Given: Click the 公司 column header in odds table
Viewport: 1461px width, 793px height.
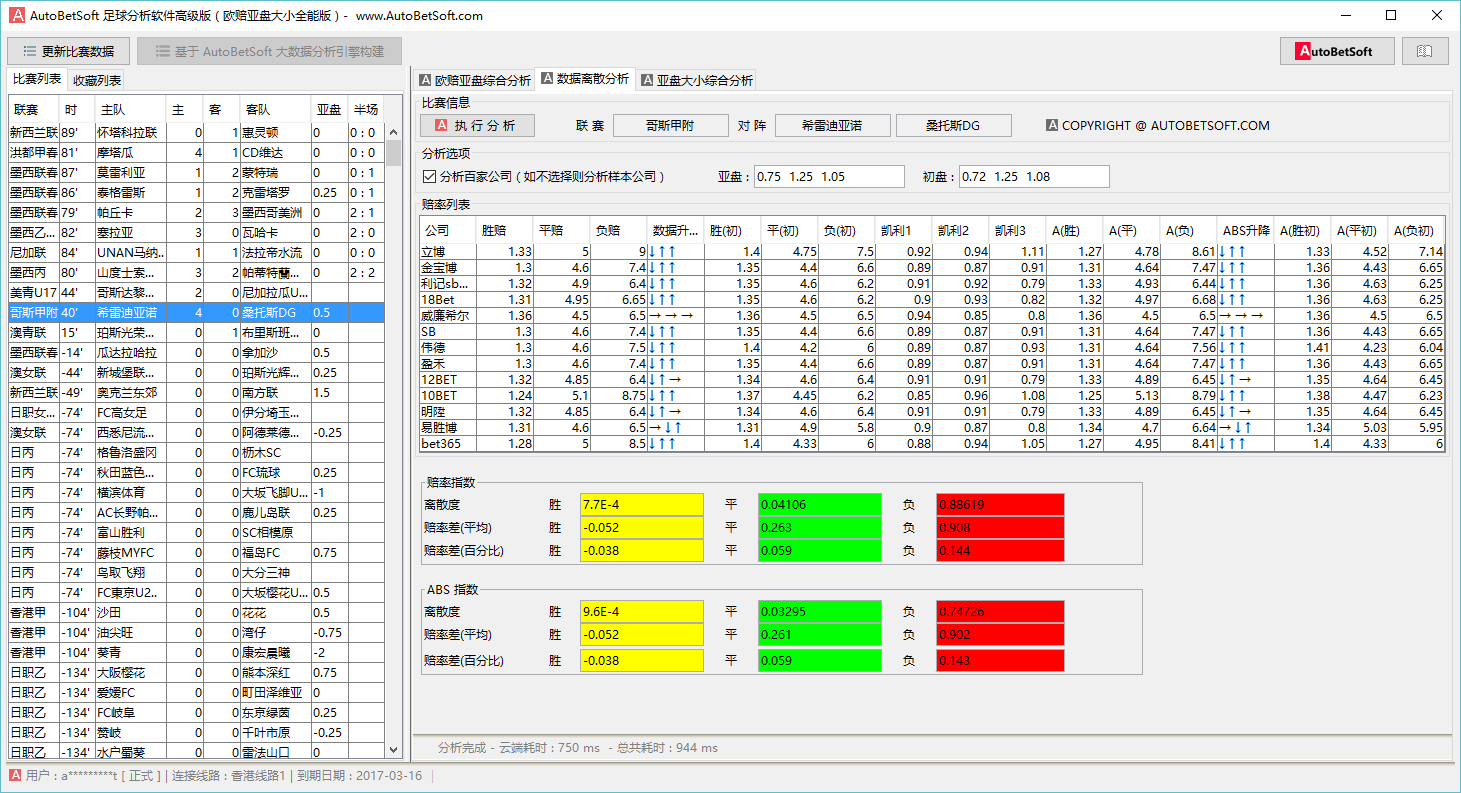Looking at the screenshot, I should pos(448,230).
